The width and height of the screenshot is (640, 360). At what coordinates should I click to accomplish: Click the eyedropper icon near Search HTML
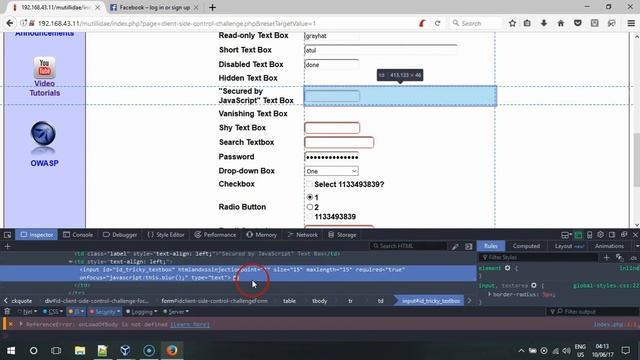455,246
